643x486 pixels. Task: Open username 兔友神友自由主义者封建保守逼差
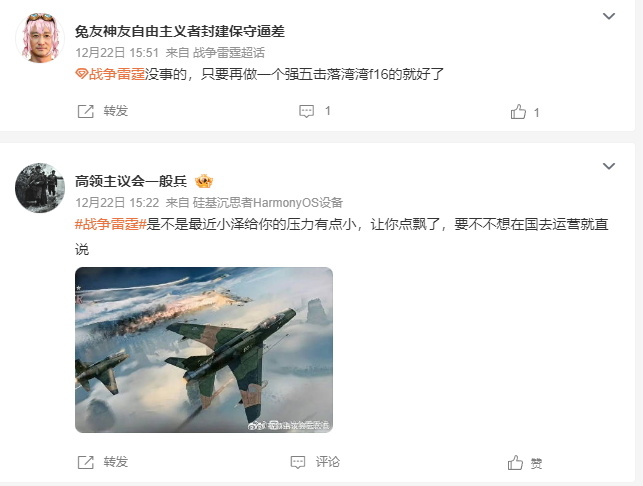tap(180, 31)
